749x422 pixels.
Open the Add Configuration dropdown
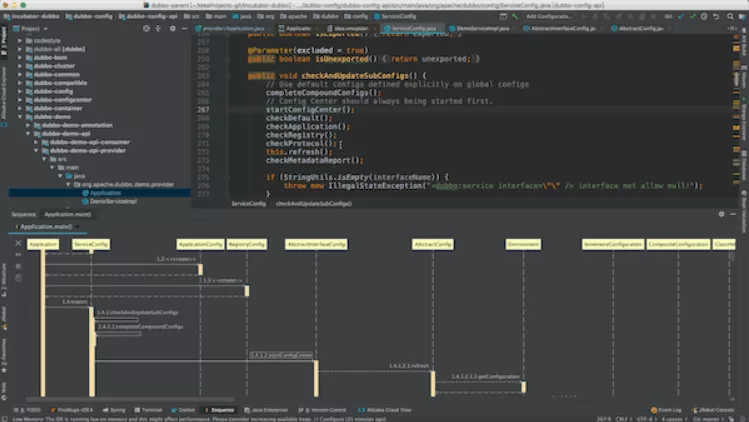point(548,16)
